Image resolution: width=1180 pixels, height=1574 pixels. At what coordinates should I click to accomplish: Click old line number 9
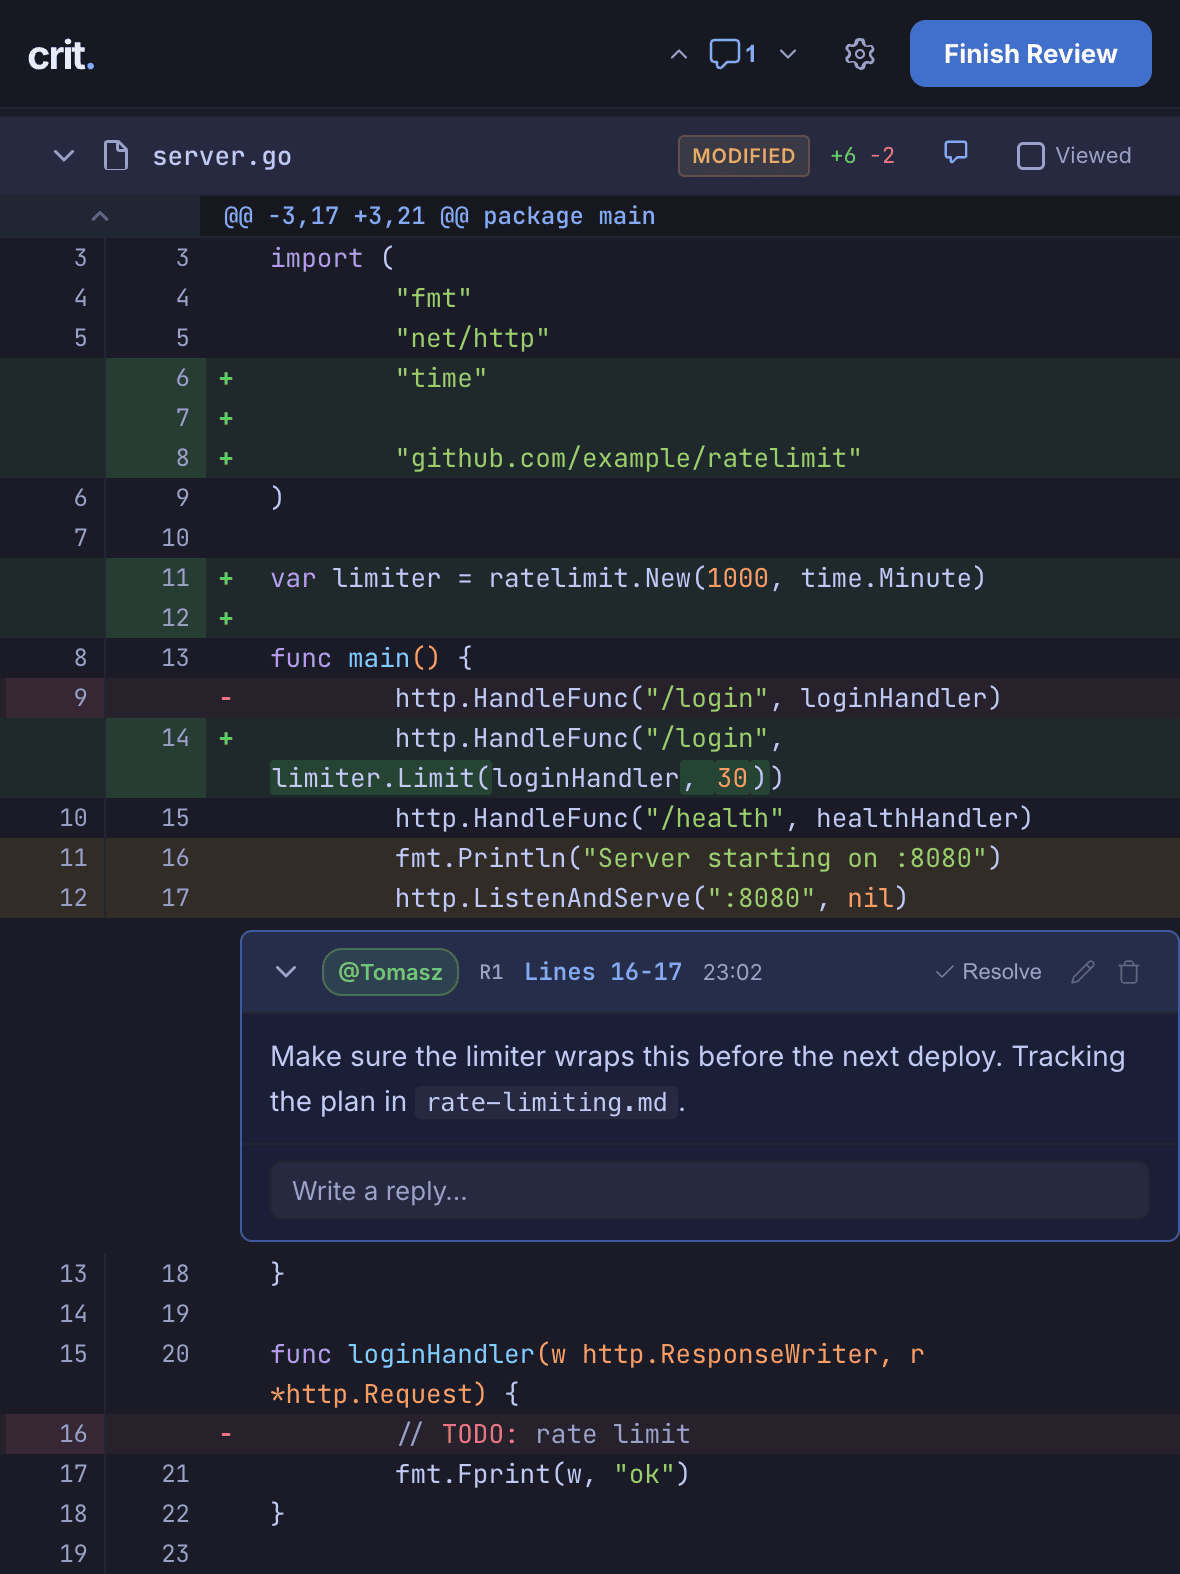click(80, 698)
